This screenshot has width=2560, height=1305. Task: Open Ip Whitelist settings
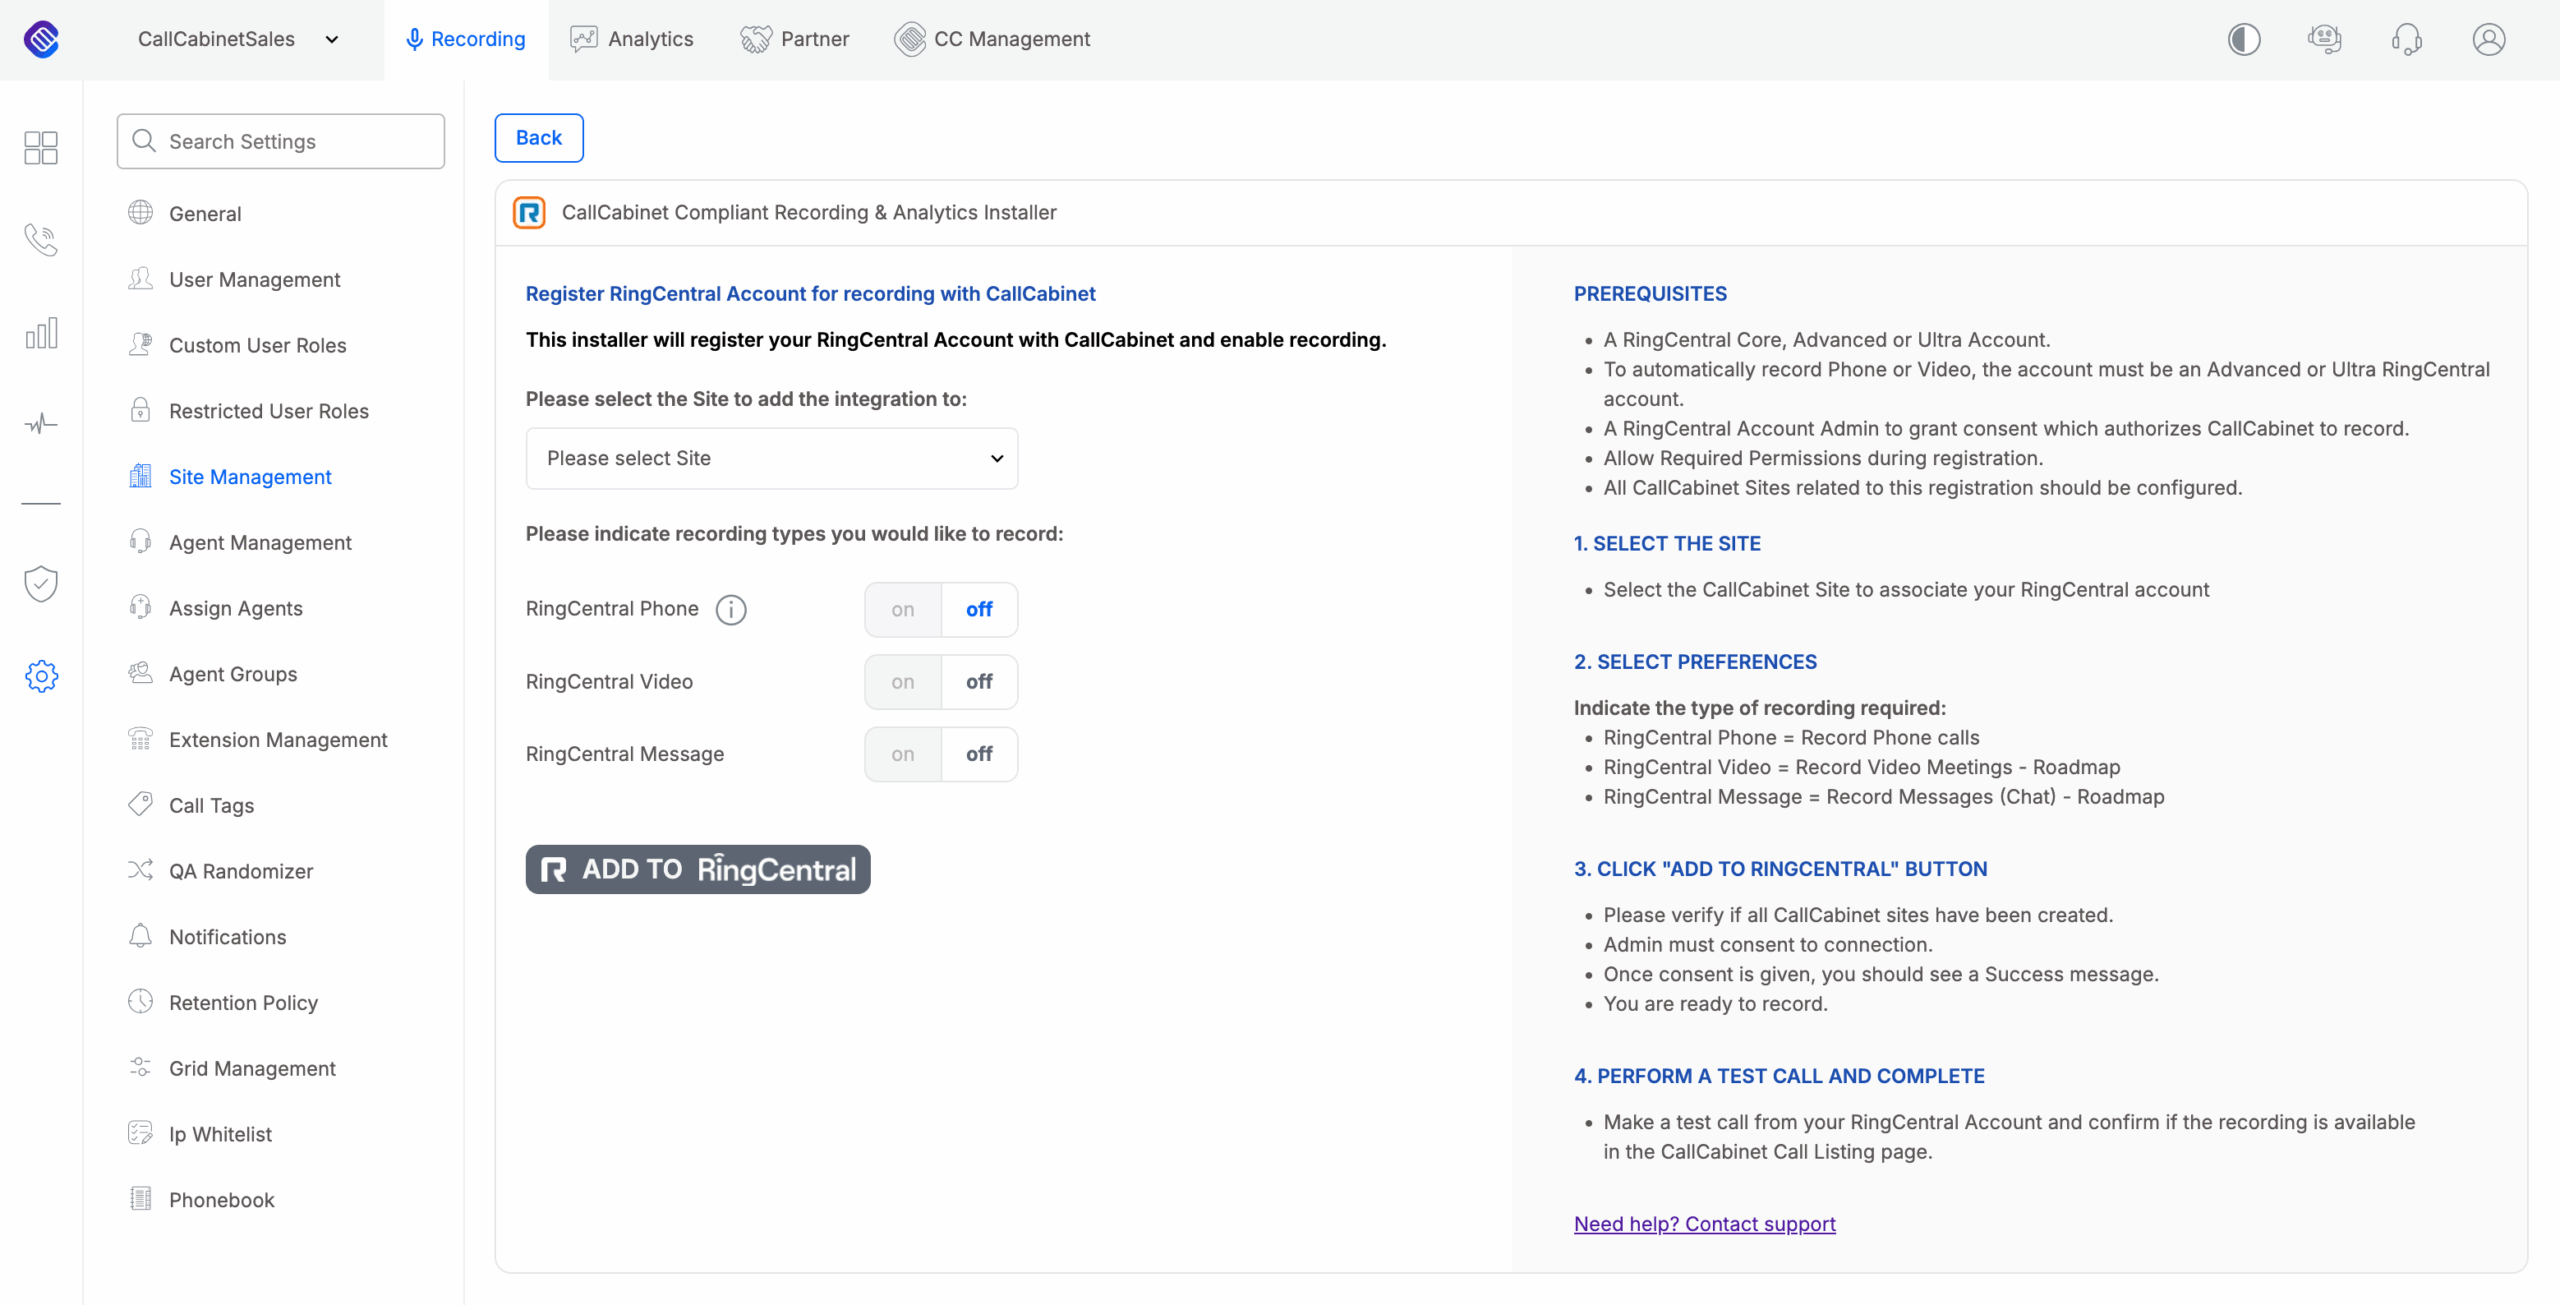220,1133
